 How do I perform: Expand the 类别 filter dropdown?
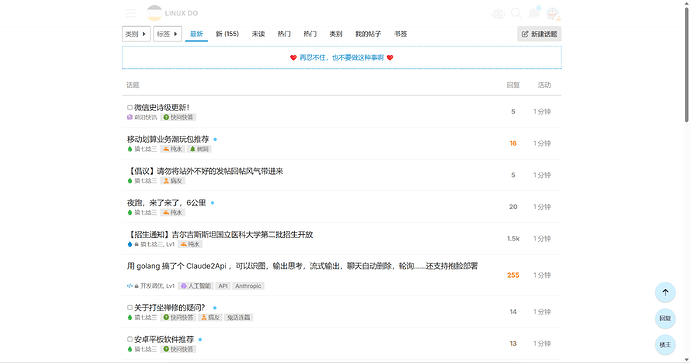(x=136, y=34)
